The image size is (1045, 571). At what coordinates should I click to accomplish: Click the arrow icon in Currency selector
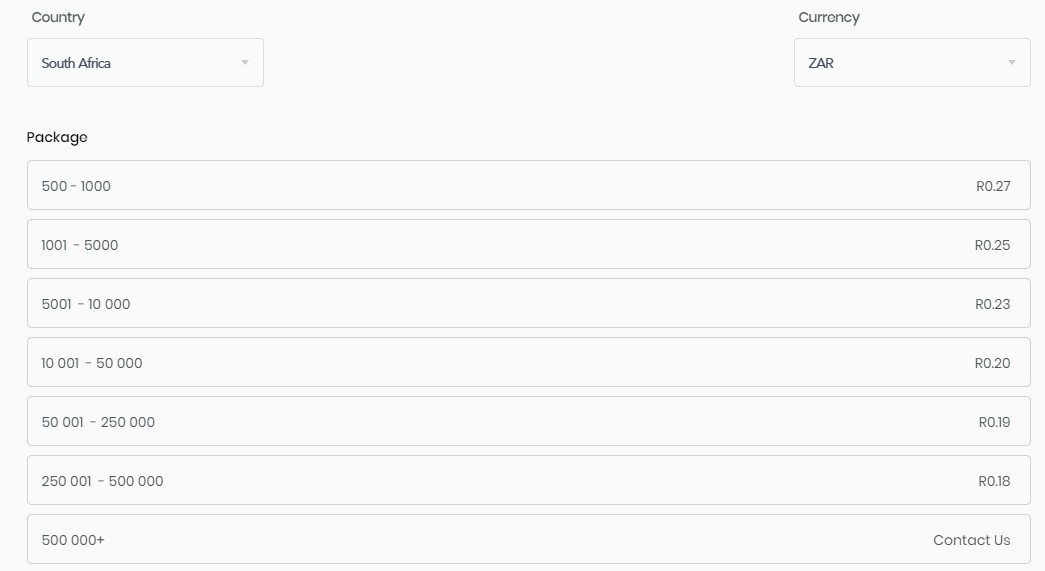click(1012, 63)
